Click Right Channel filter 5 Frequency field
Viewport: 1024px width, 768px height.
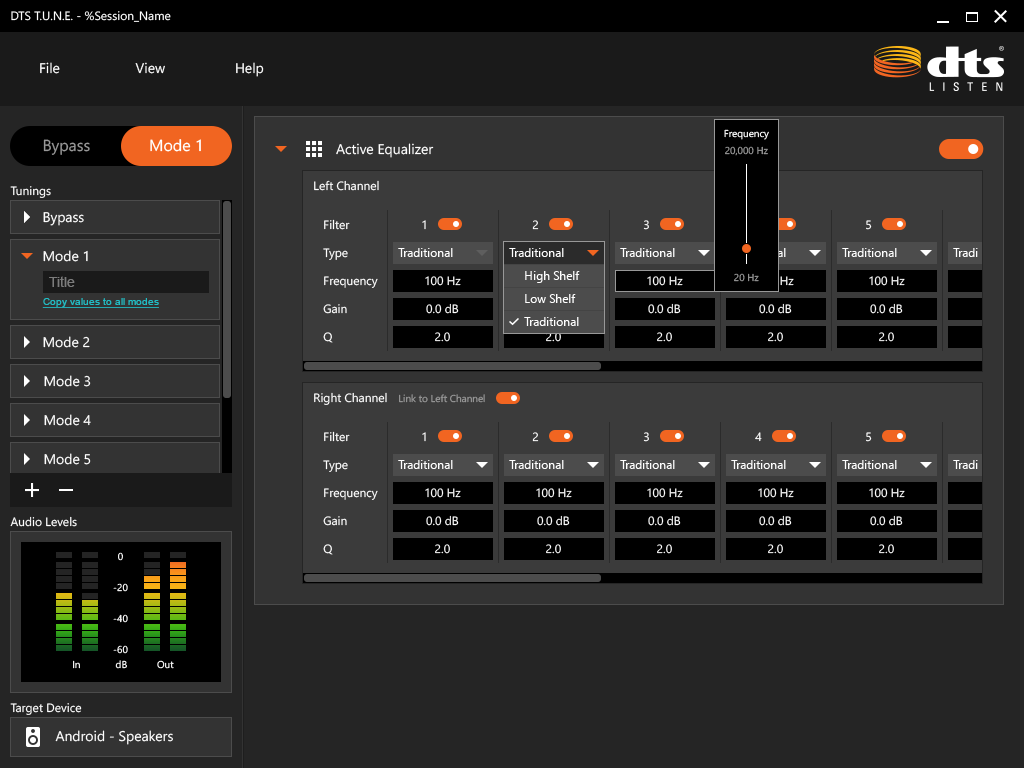click(887, 493)
